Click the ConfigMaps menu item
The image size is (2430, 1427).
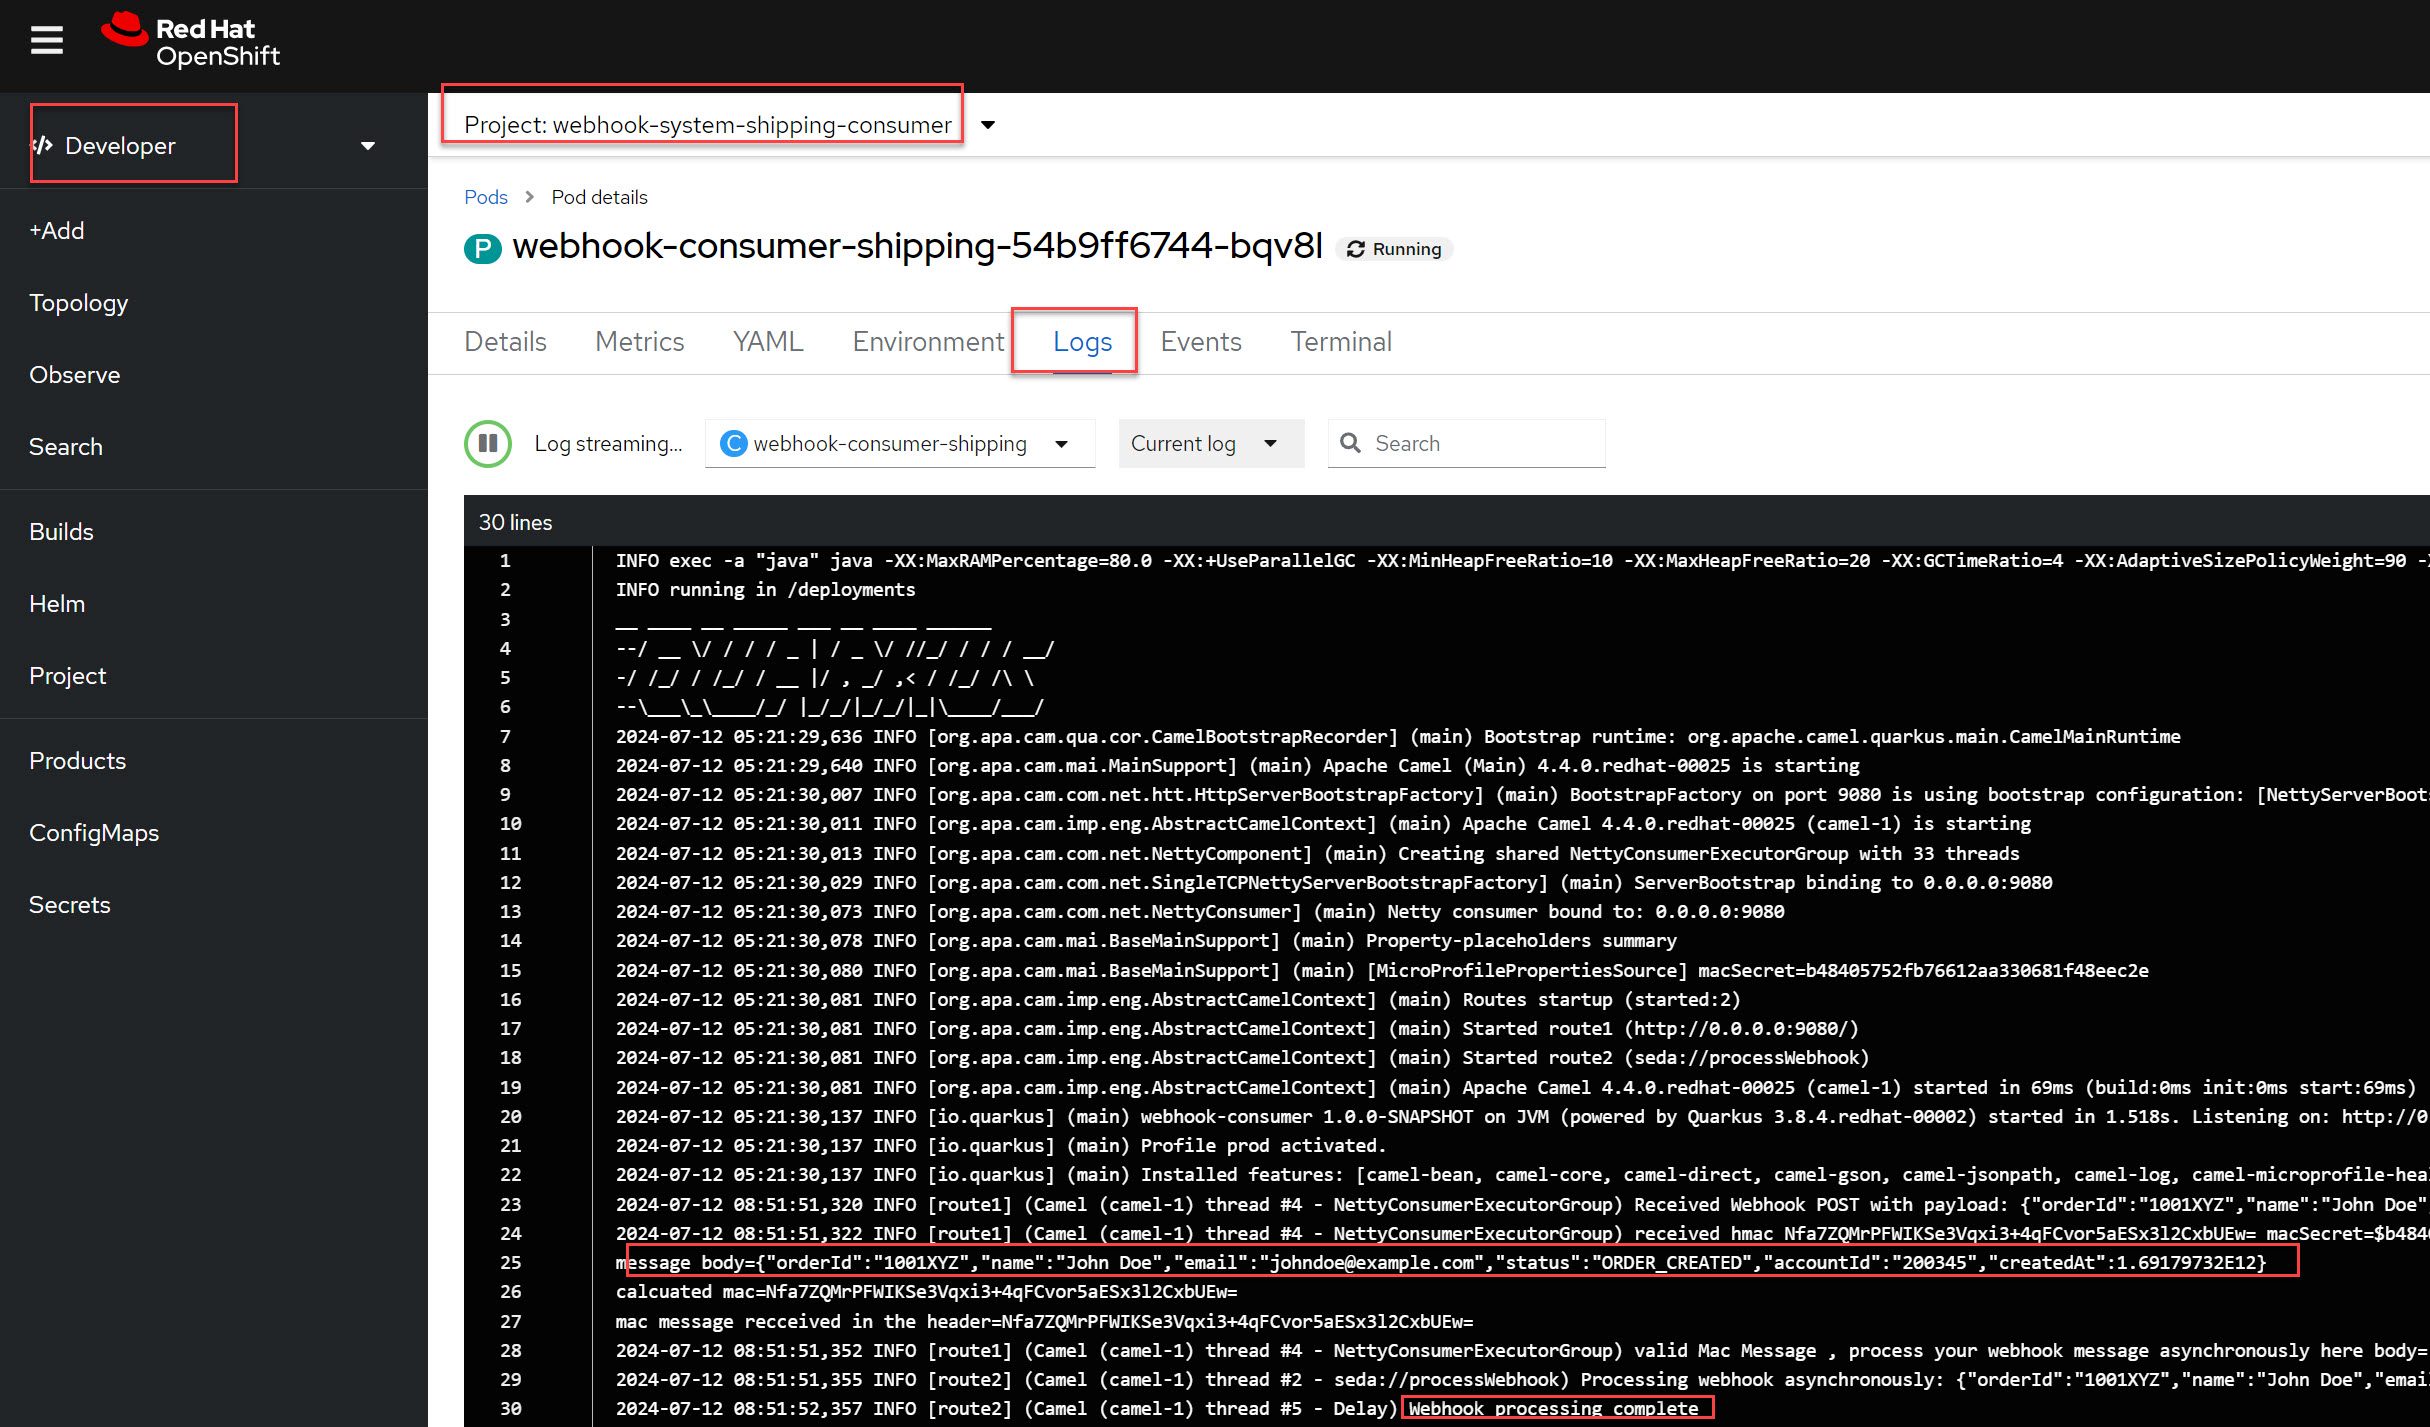(97, 832)
